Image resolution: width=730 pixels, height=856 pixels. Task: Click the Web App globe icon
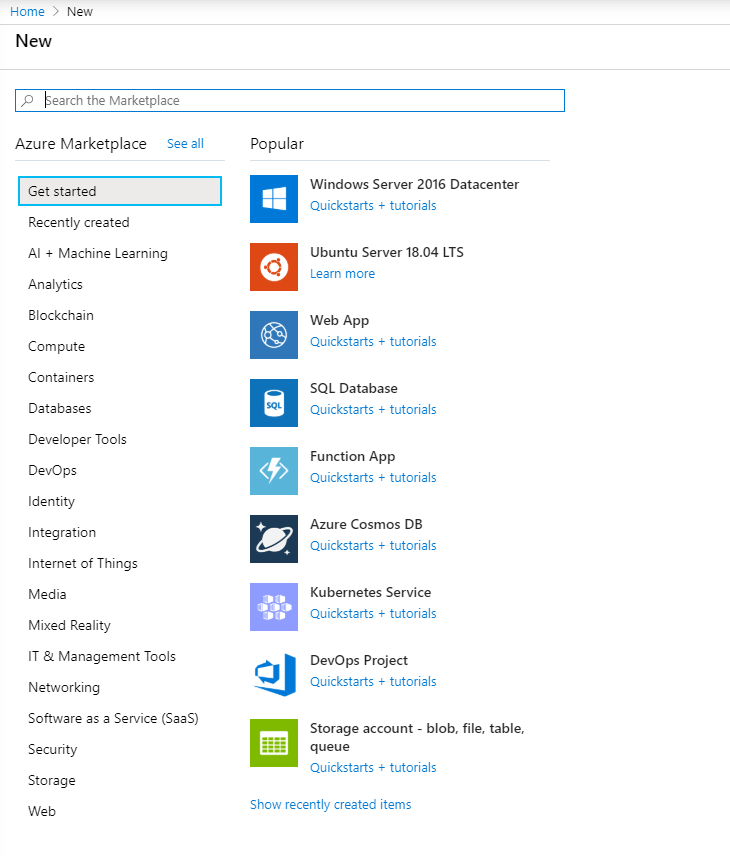coord(274,335)
